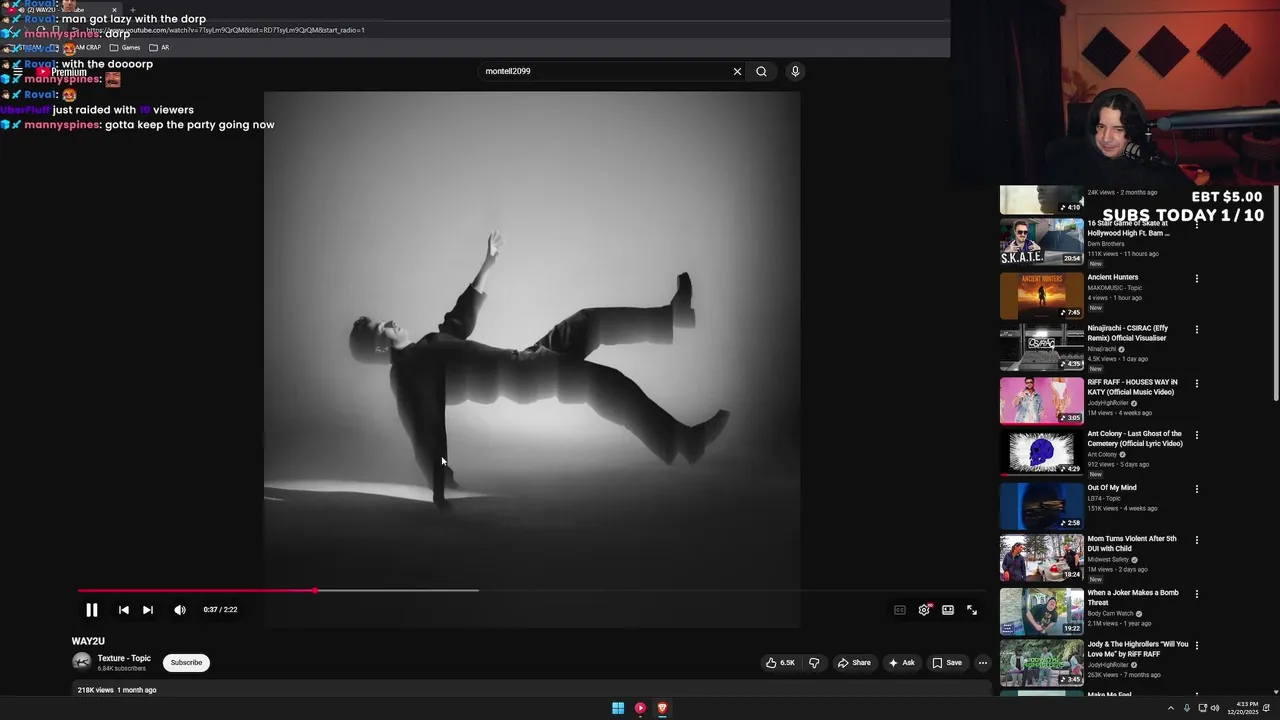This screenshot has width=1280, height=720.
Task: Skip to the next video
Action: pyautogui.click(x=148, y=610)
